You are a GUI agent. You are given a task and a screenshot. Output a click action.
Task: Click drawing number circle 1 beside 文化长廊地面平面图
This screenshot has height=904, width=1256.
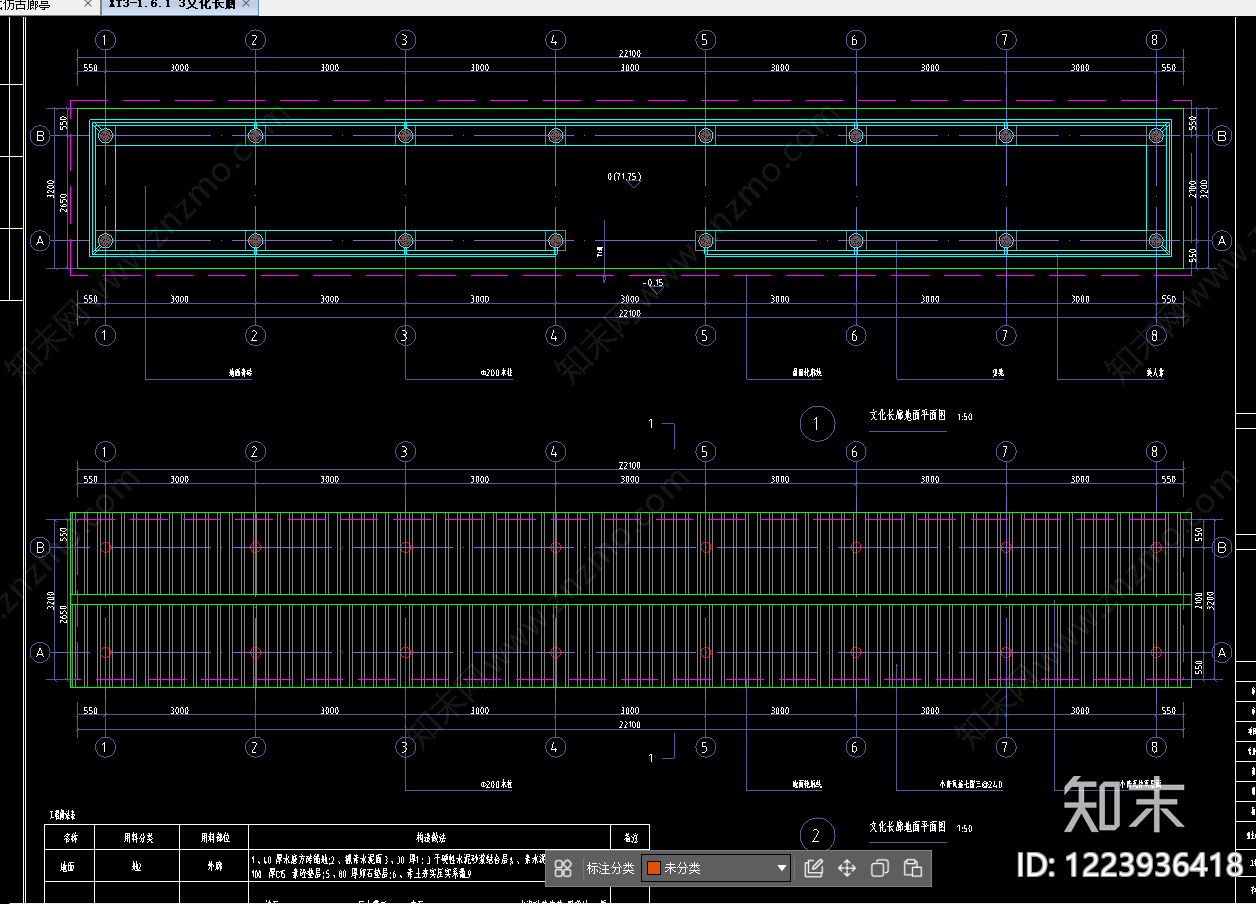[817, 424]
